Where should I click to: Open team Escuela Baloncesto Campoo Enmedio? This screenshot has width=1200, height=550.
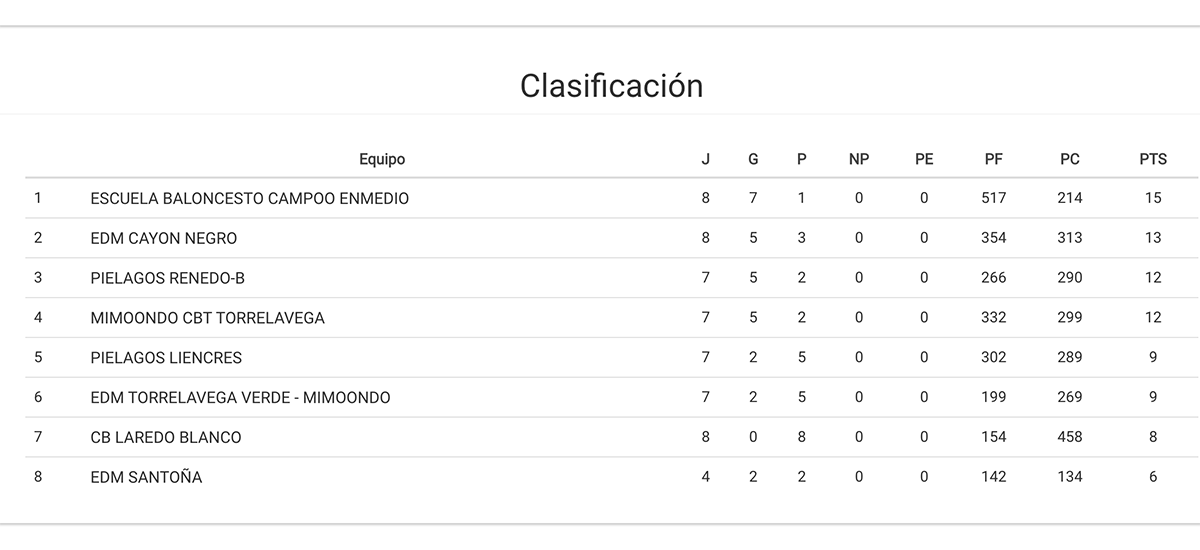click(249, 198)
